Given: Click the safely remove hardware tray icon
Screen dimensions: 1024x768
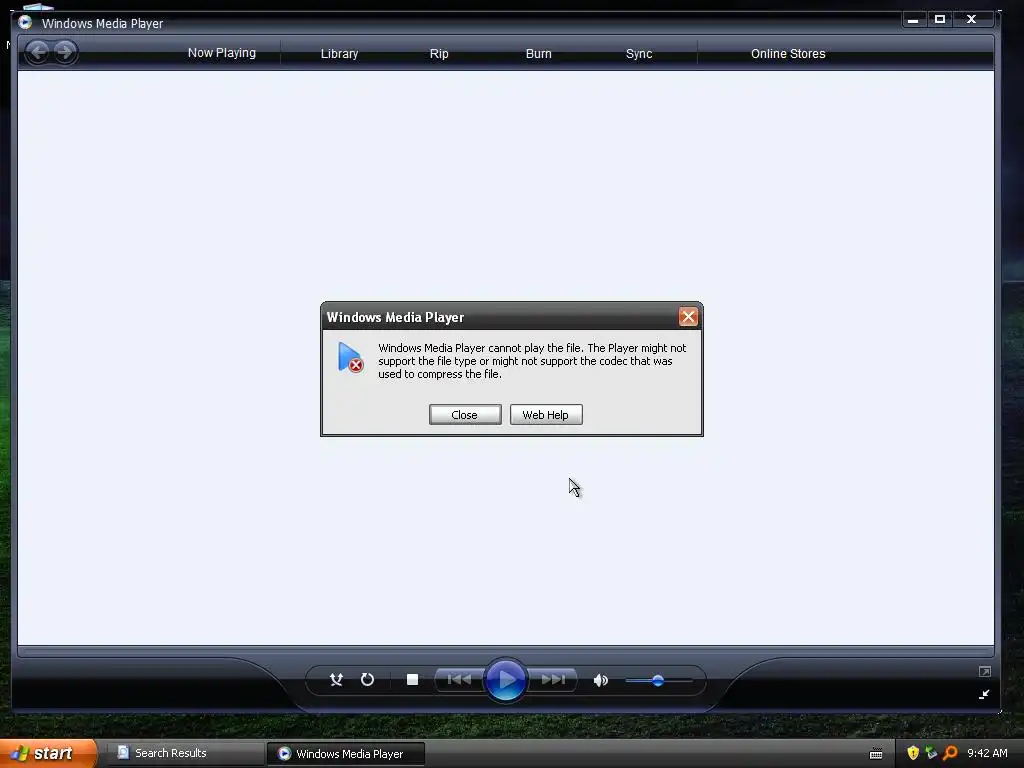Looking at the screenshot, I should pos(931,753).
